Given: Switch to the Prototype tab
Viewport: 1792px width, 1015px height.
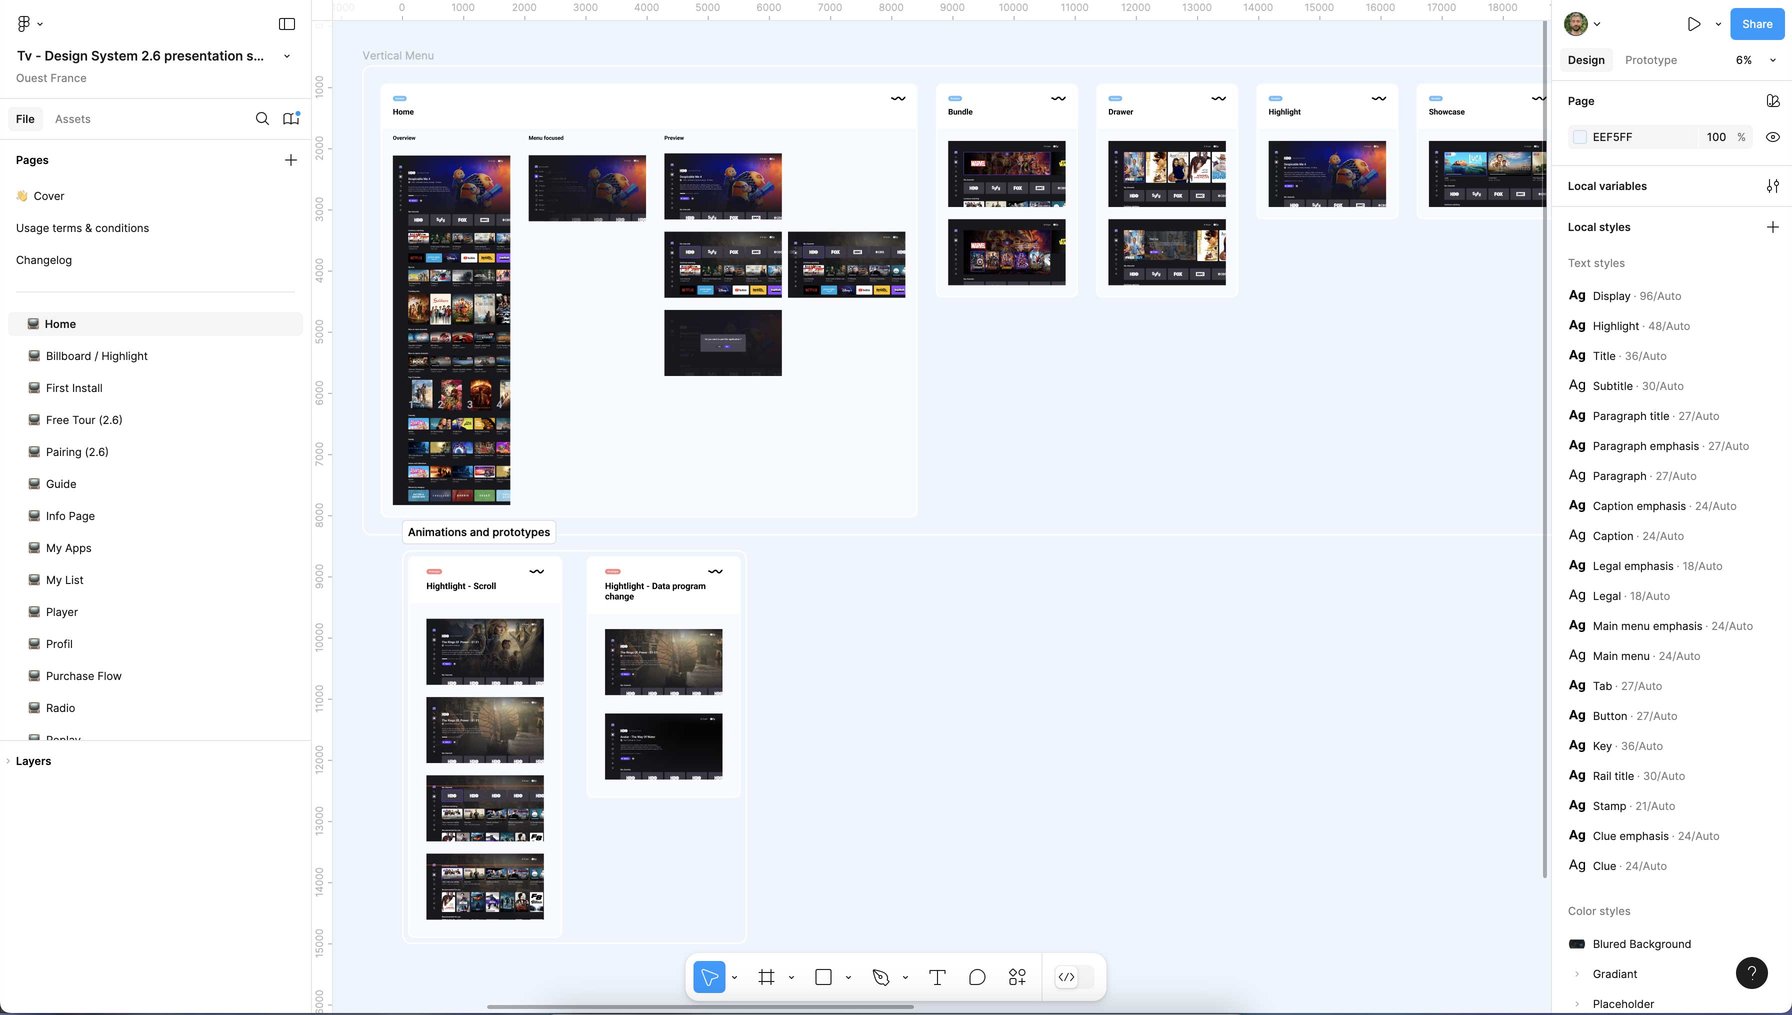Looking at the screenshot, I should (x=1650, y=60).
